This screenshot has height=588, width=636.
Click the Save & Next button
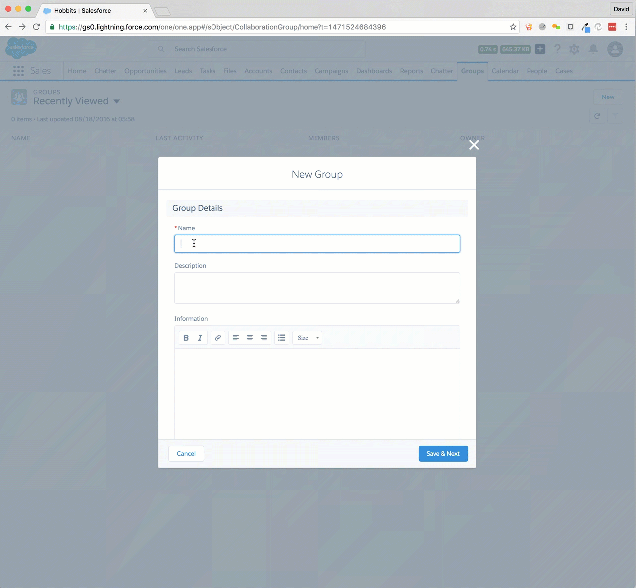coord(443,454)
